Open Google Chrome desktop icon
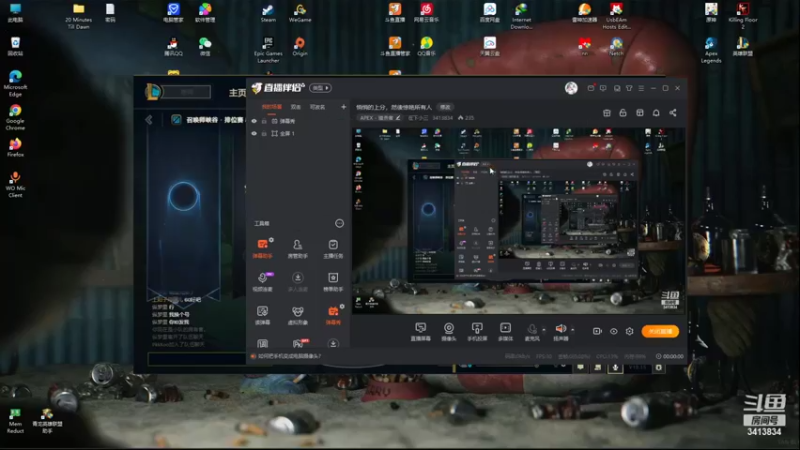Image resolution: width=800 pixels, height=450 pixels. 15,117
